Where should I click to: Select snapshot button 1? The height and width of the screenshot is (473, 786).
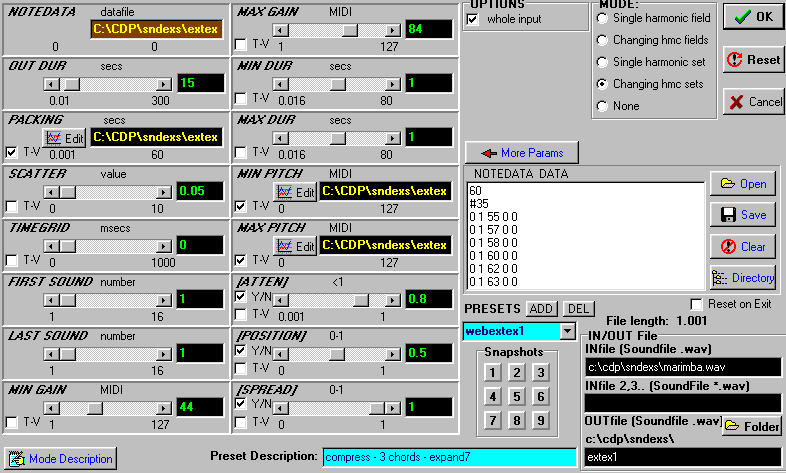[x=492, y=373]
